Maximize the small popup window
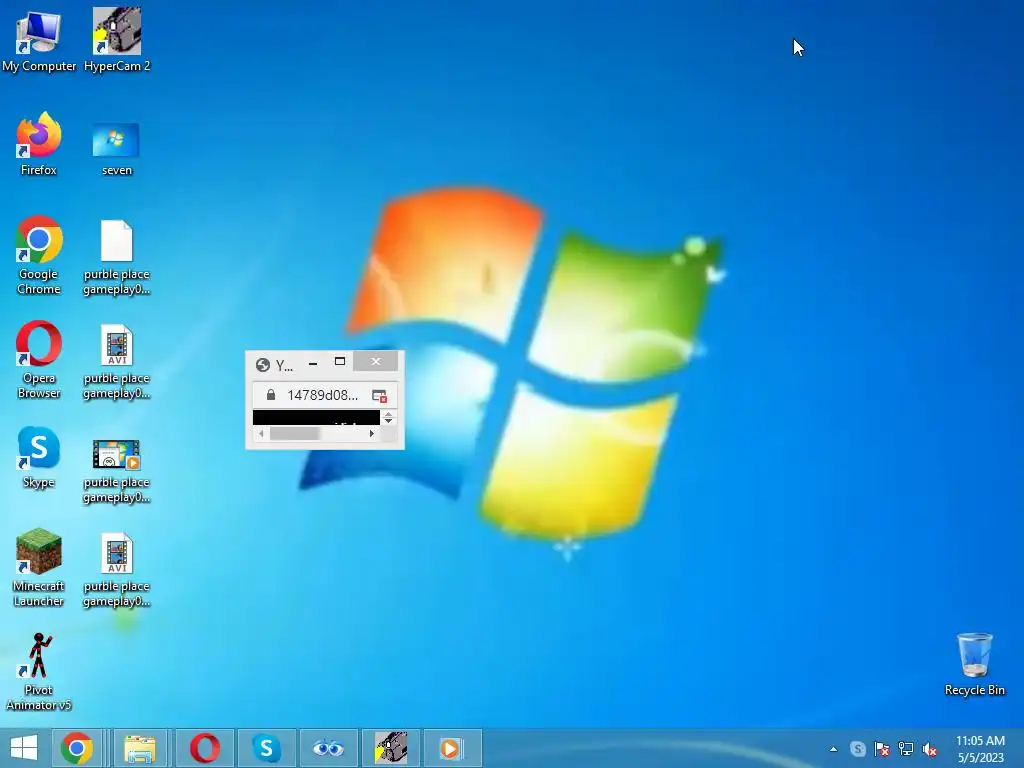The width and height of the screenshot is (1024, 768). (340, 361)
